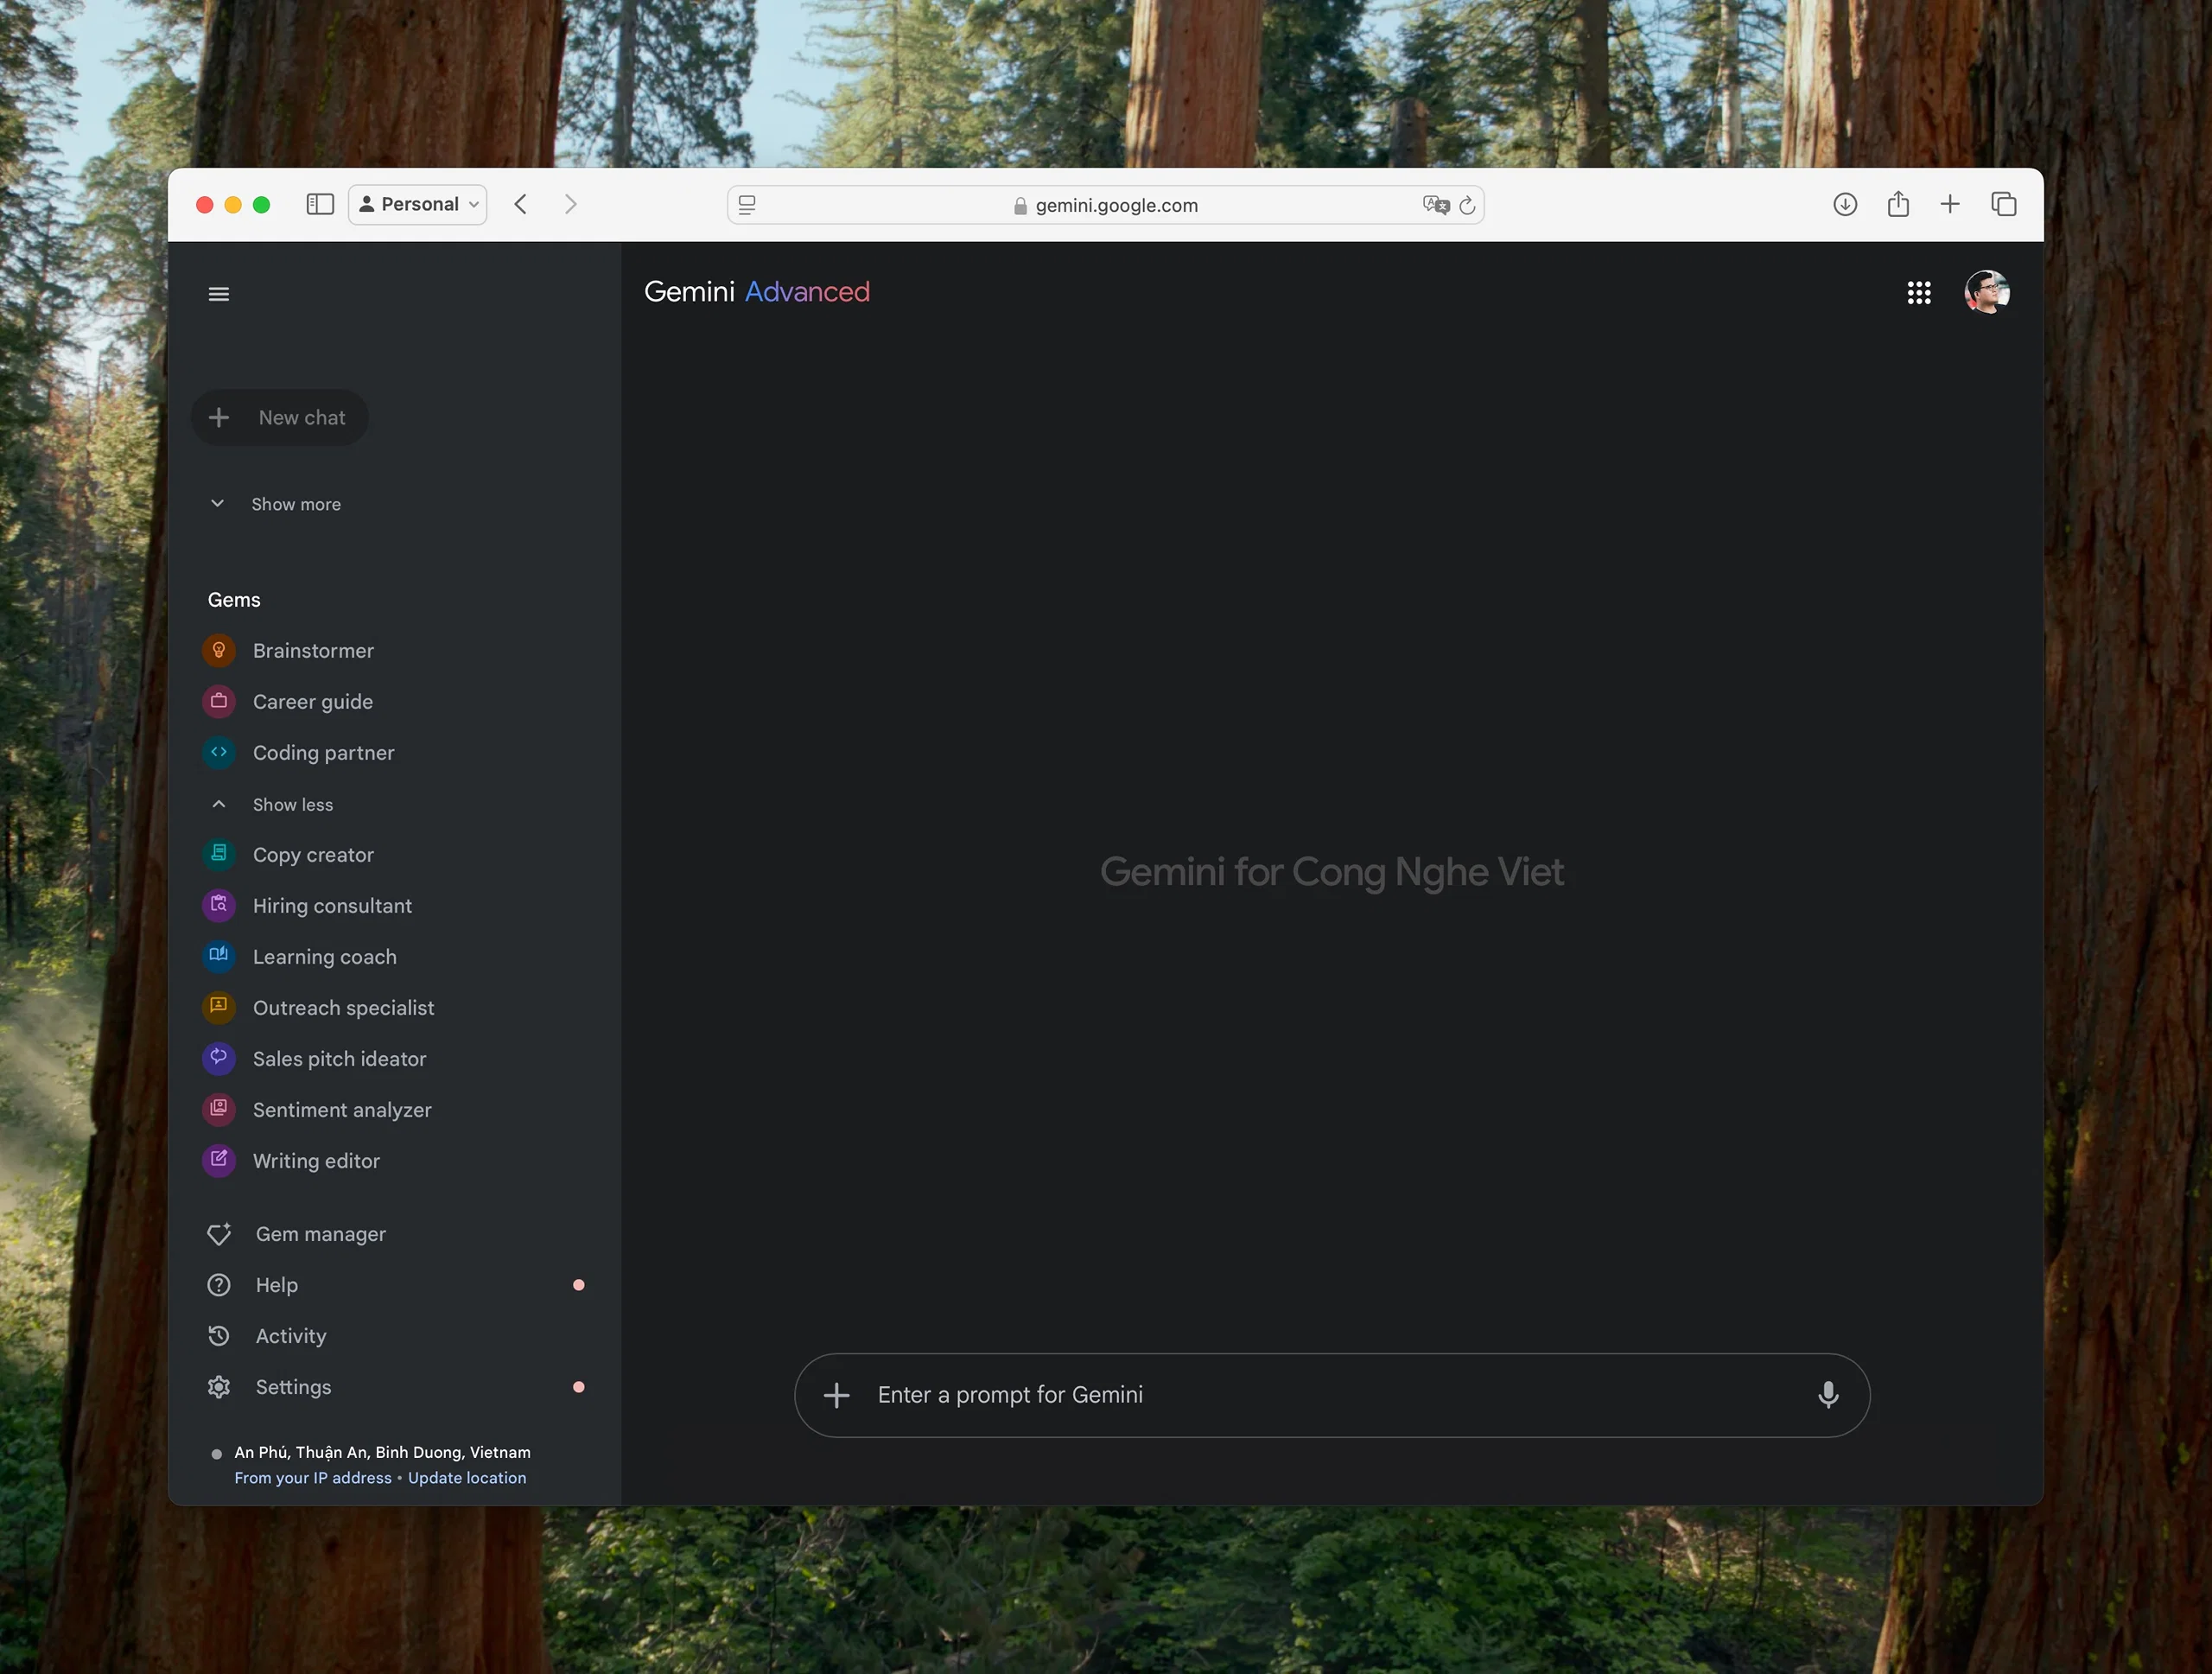Click the Career guide gem icon
Viewport: 2212px width, 1674px height.
pyautogui.click(x=219, y=700)
